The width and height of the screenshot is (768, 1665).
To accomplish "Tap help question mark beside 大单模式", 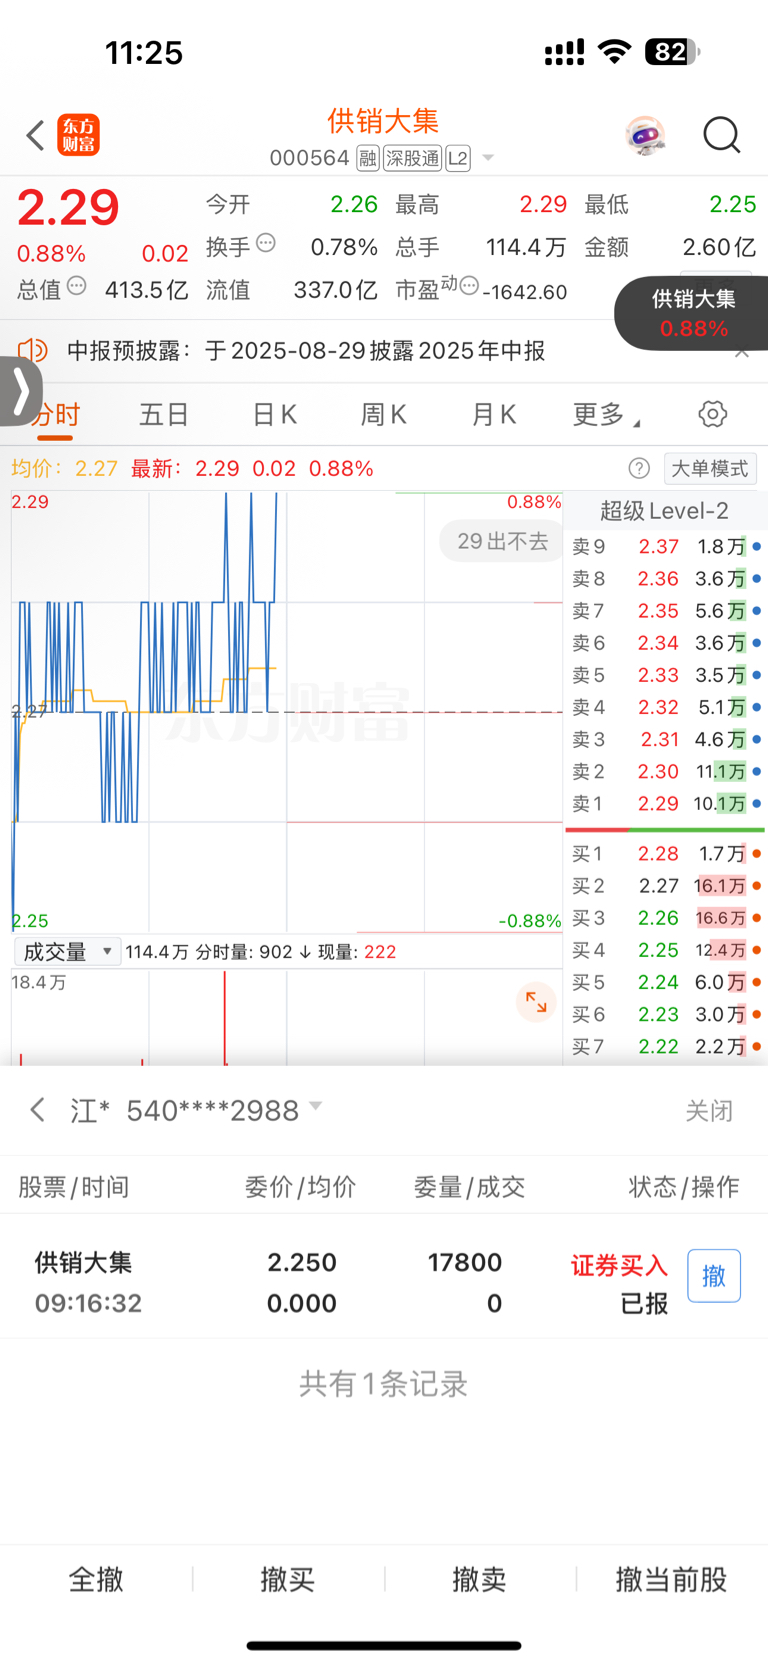I will coord(639,468).
